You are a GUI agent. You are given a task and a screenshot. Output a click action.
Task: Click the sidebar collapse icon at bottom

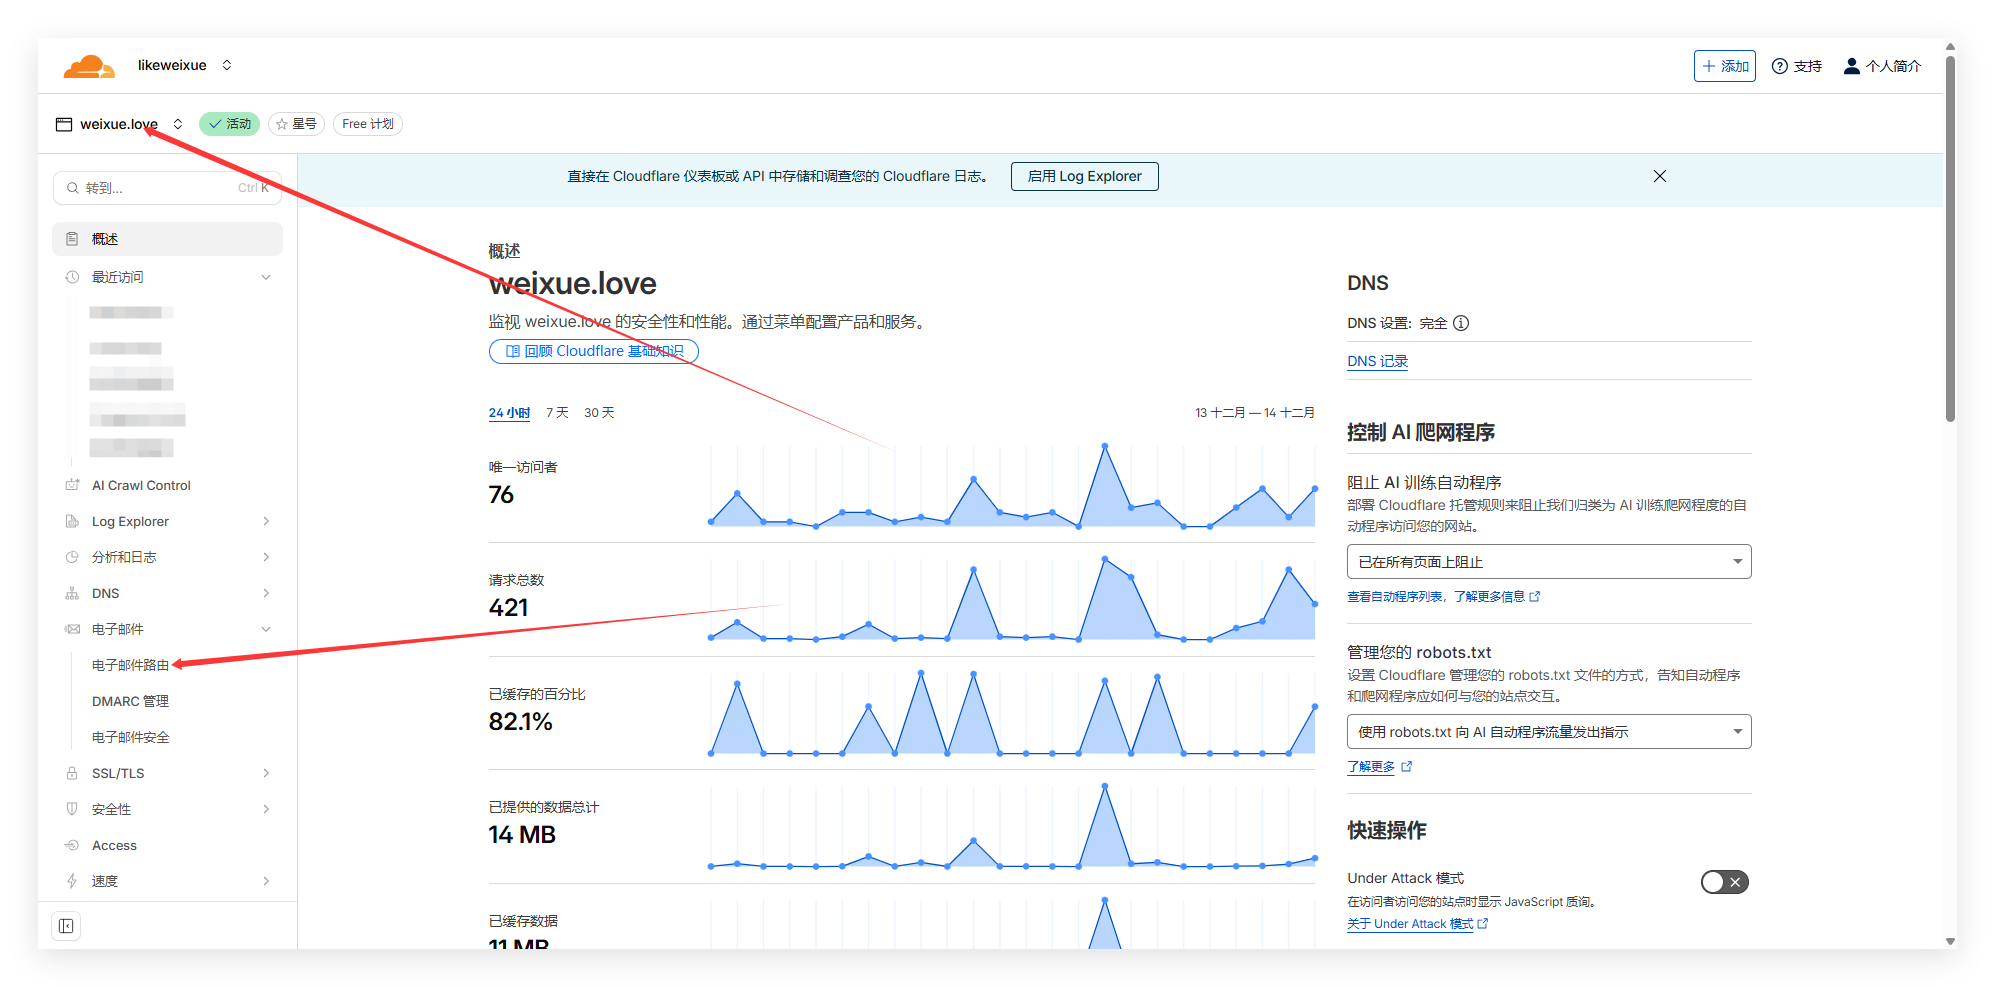pyautogui.click(x=66, y=926)
